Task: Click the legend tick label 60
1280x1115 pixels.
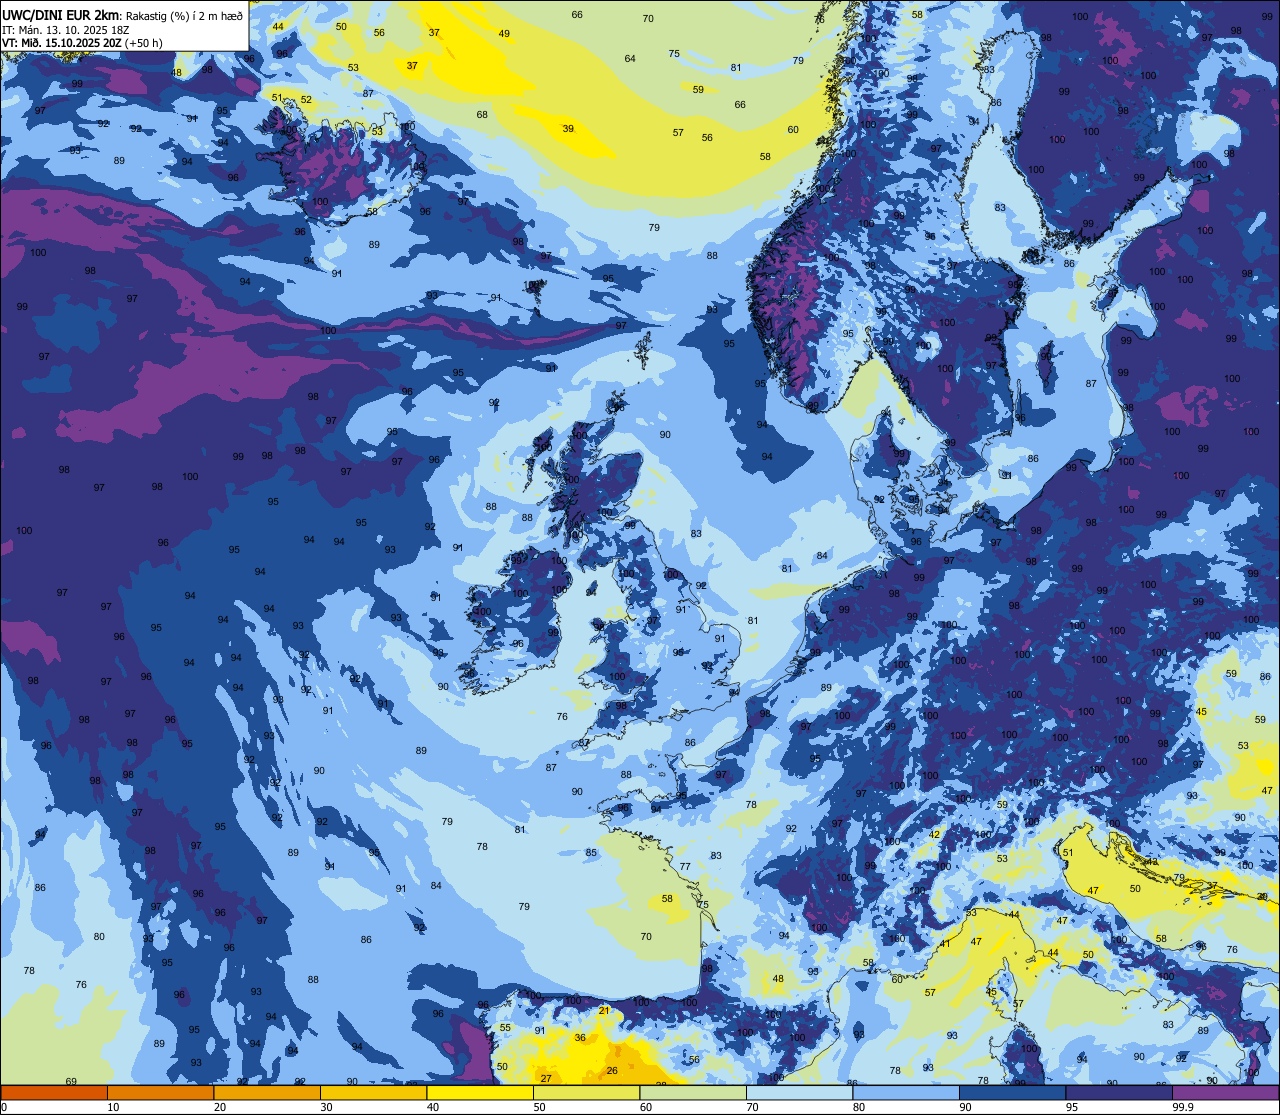Action: click(x=646, y=1107)
